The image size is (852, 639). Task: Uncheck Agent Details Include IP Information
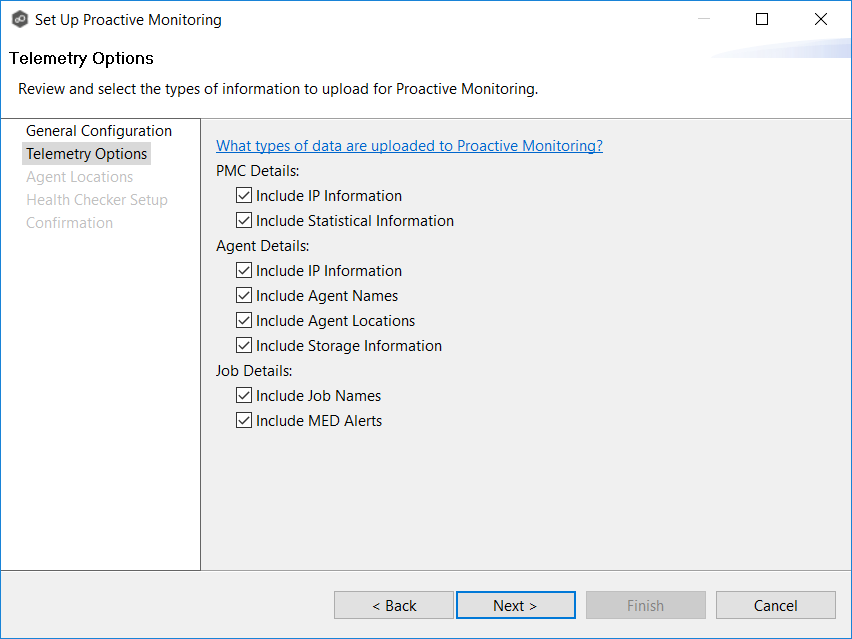pos(244,271)
